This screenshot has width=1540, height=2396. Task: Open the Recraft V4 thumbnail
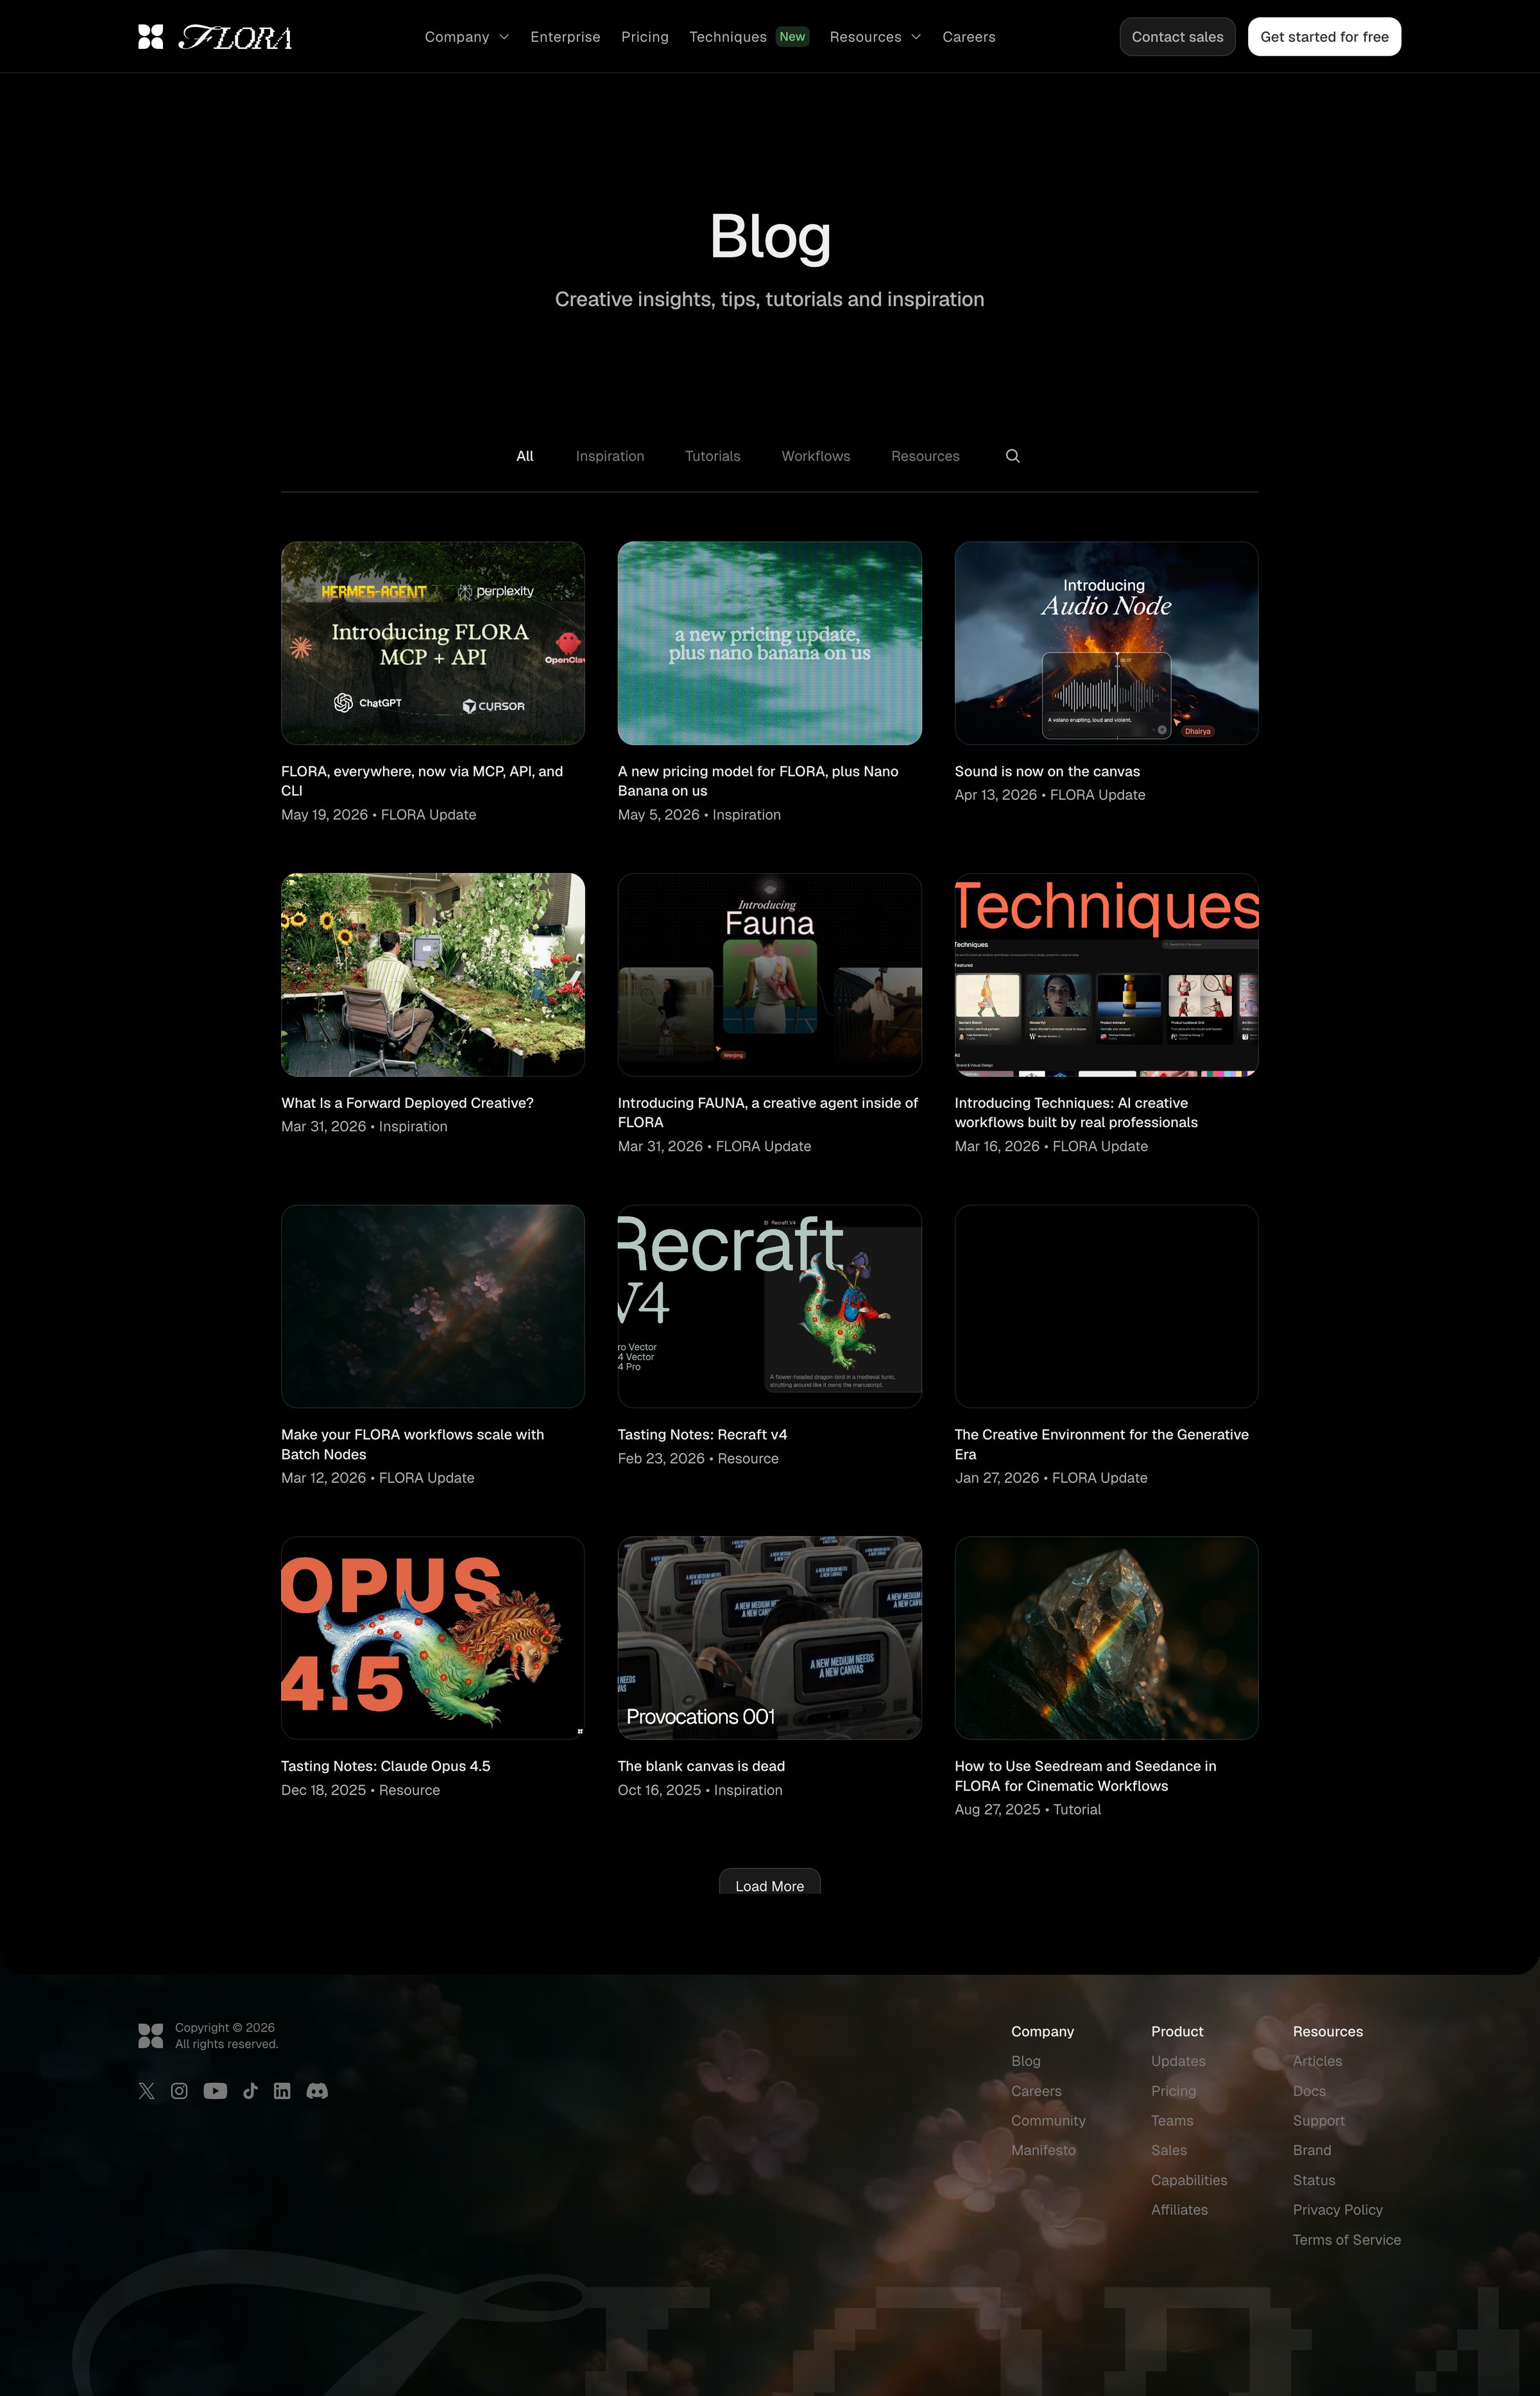pos(770,1306)
